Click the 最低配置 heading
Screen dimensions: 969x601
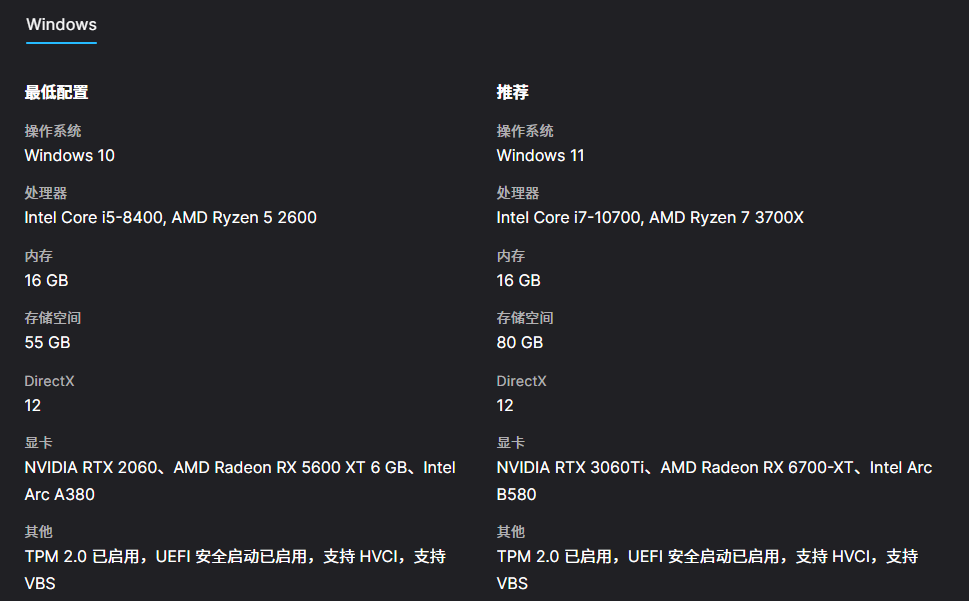click(x=56, y=92)
